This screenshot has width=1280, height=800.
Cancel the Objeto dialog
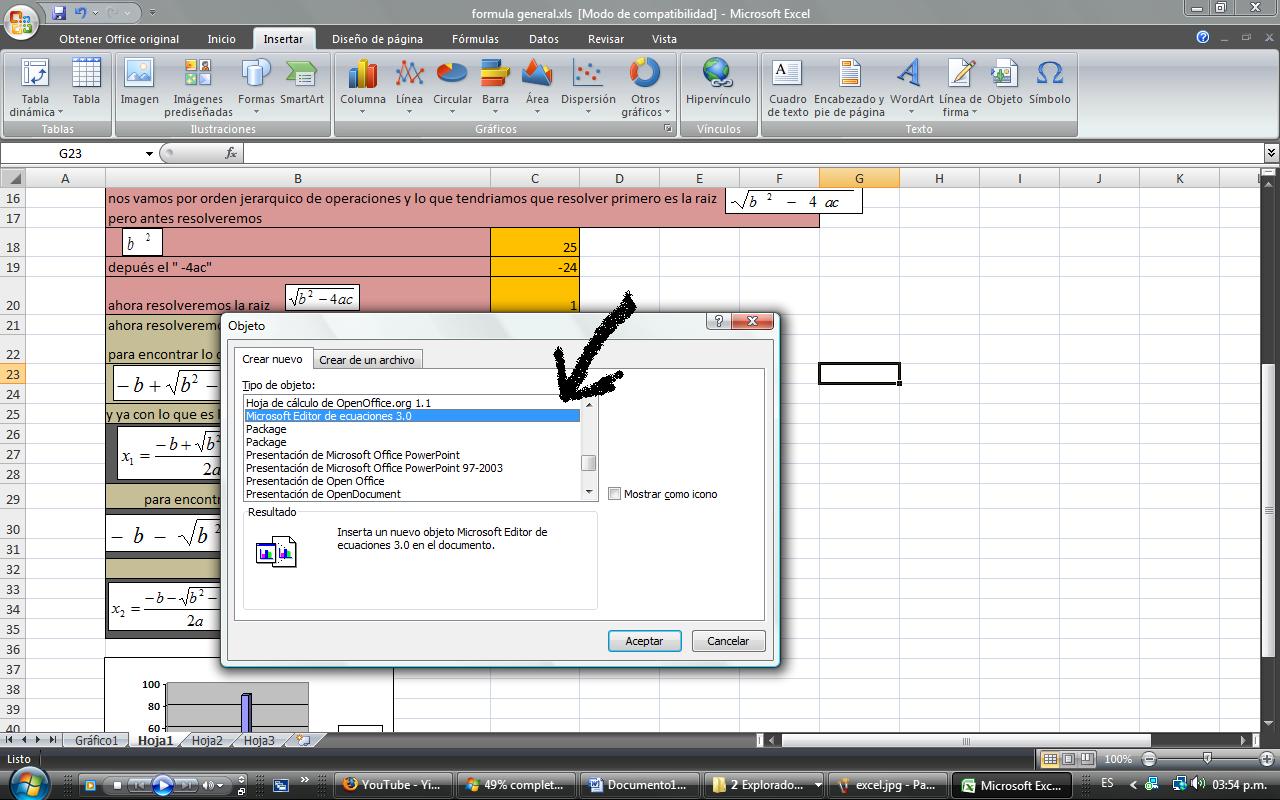tap(728, 641)
